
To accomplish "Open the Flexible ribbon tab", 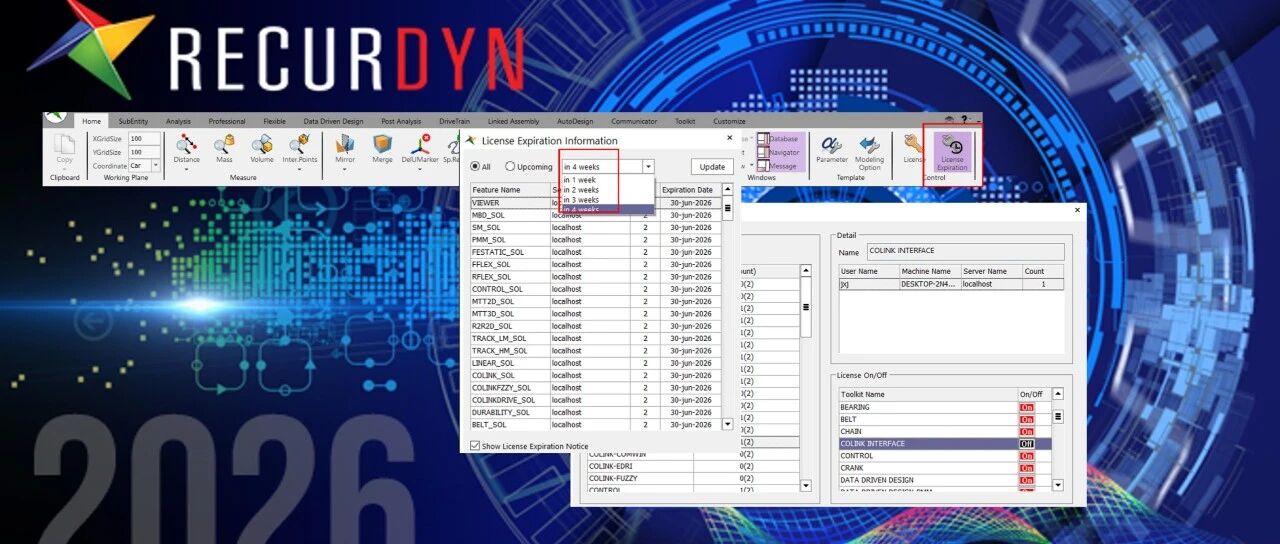I will pos(276,121).
